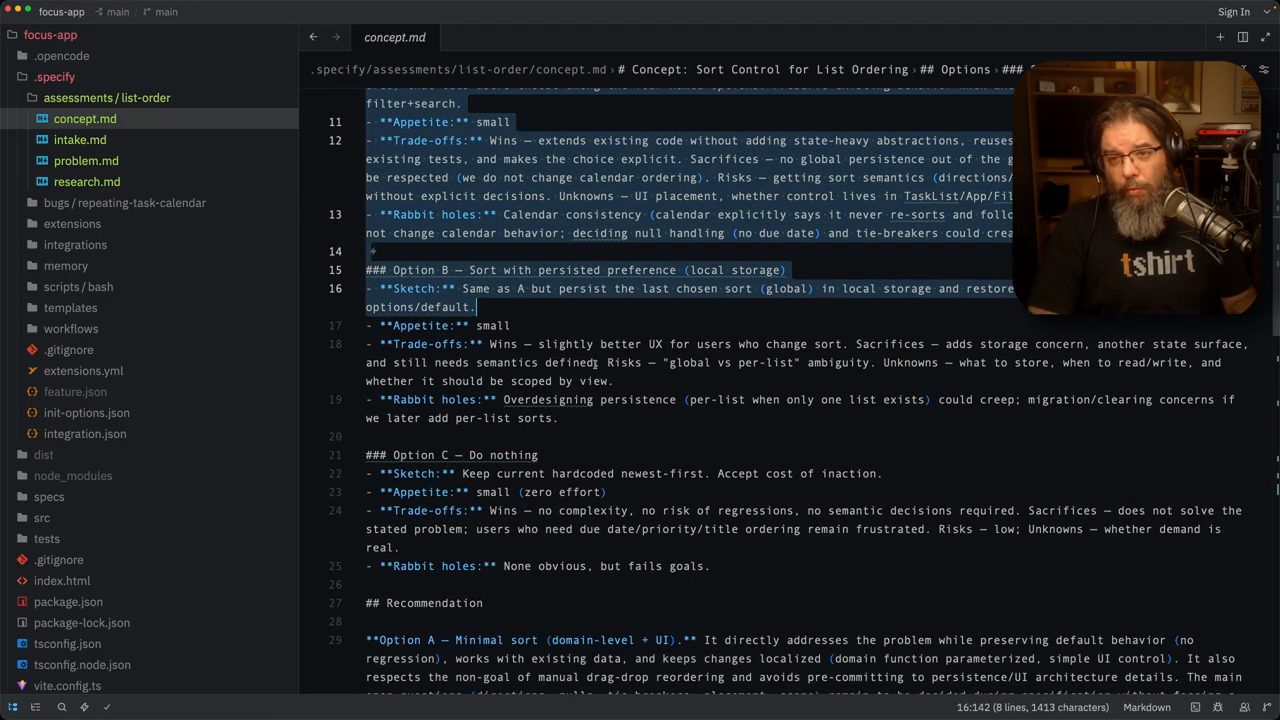Image resolution: width=1280 pixels, height=720 pixels.
Task: Go forward with the right arrow
Action: (336, 37)
